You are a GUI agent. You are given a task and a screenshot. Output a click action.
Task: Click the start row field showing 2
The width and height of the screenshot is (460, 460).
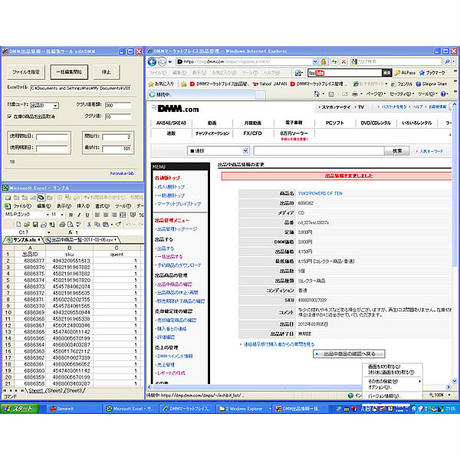(x=117, y=137)
